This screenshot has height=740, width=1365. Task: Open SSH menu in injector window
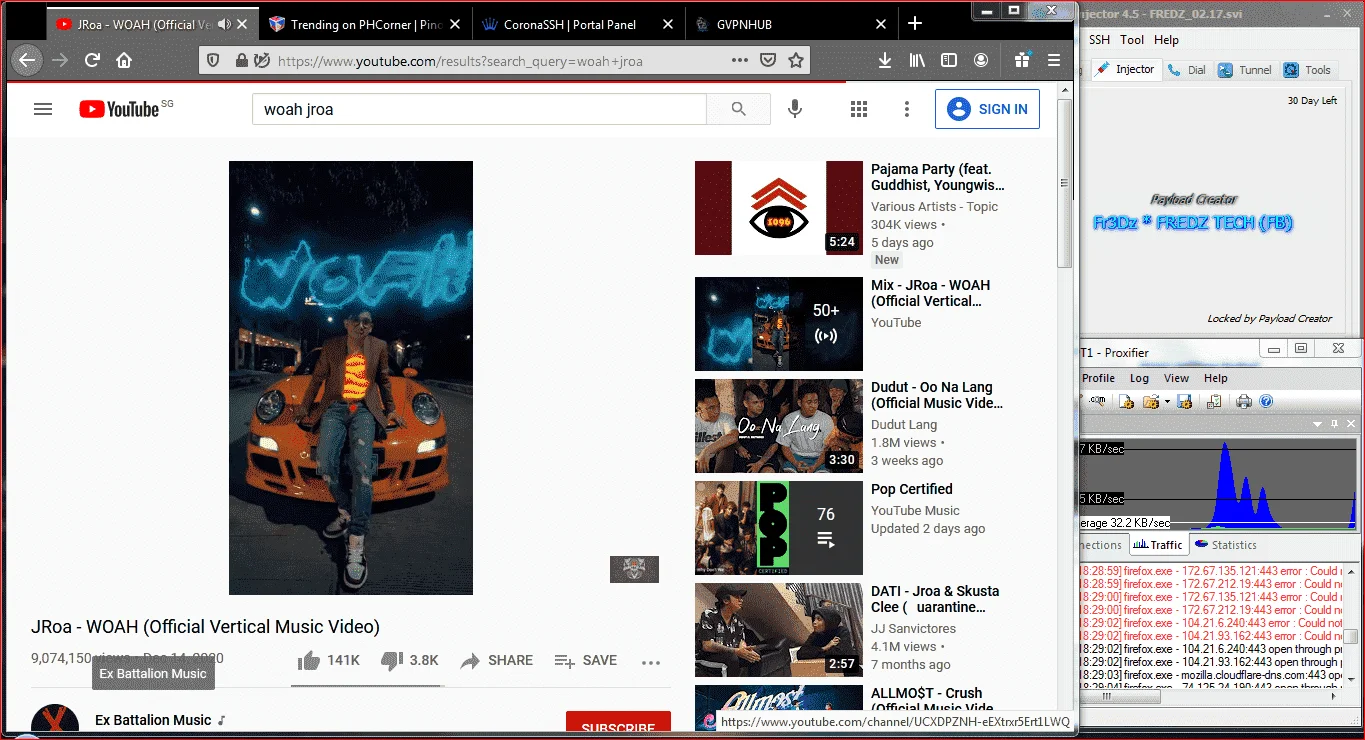[1099, 40]
